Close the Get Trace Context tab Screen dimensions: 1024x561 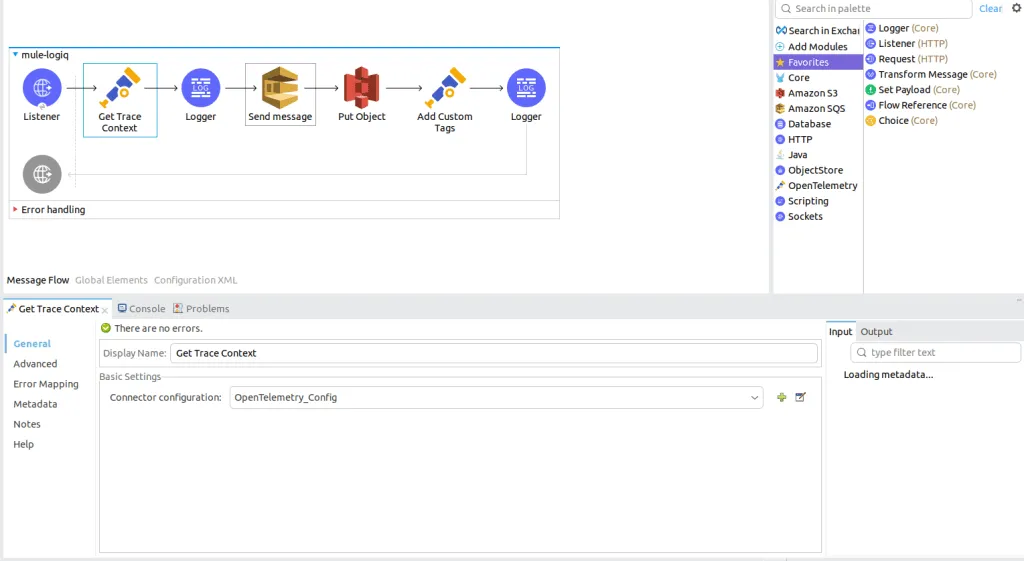click(105, 310)
